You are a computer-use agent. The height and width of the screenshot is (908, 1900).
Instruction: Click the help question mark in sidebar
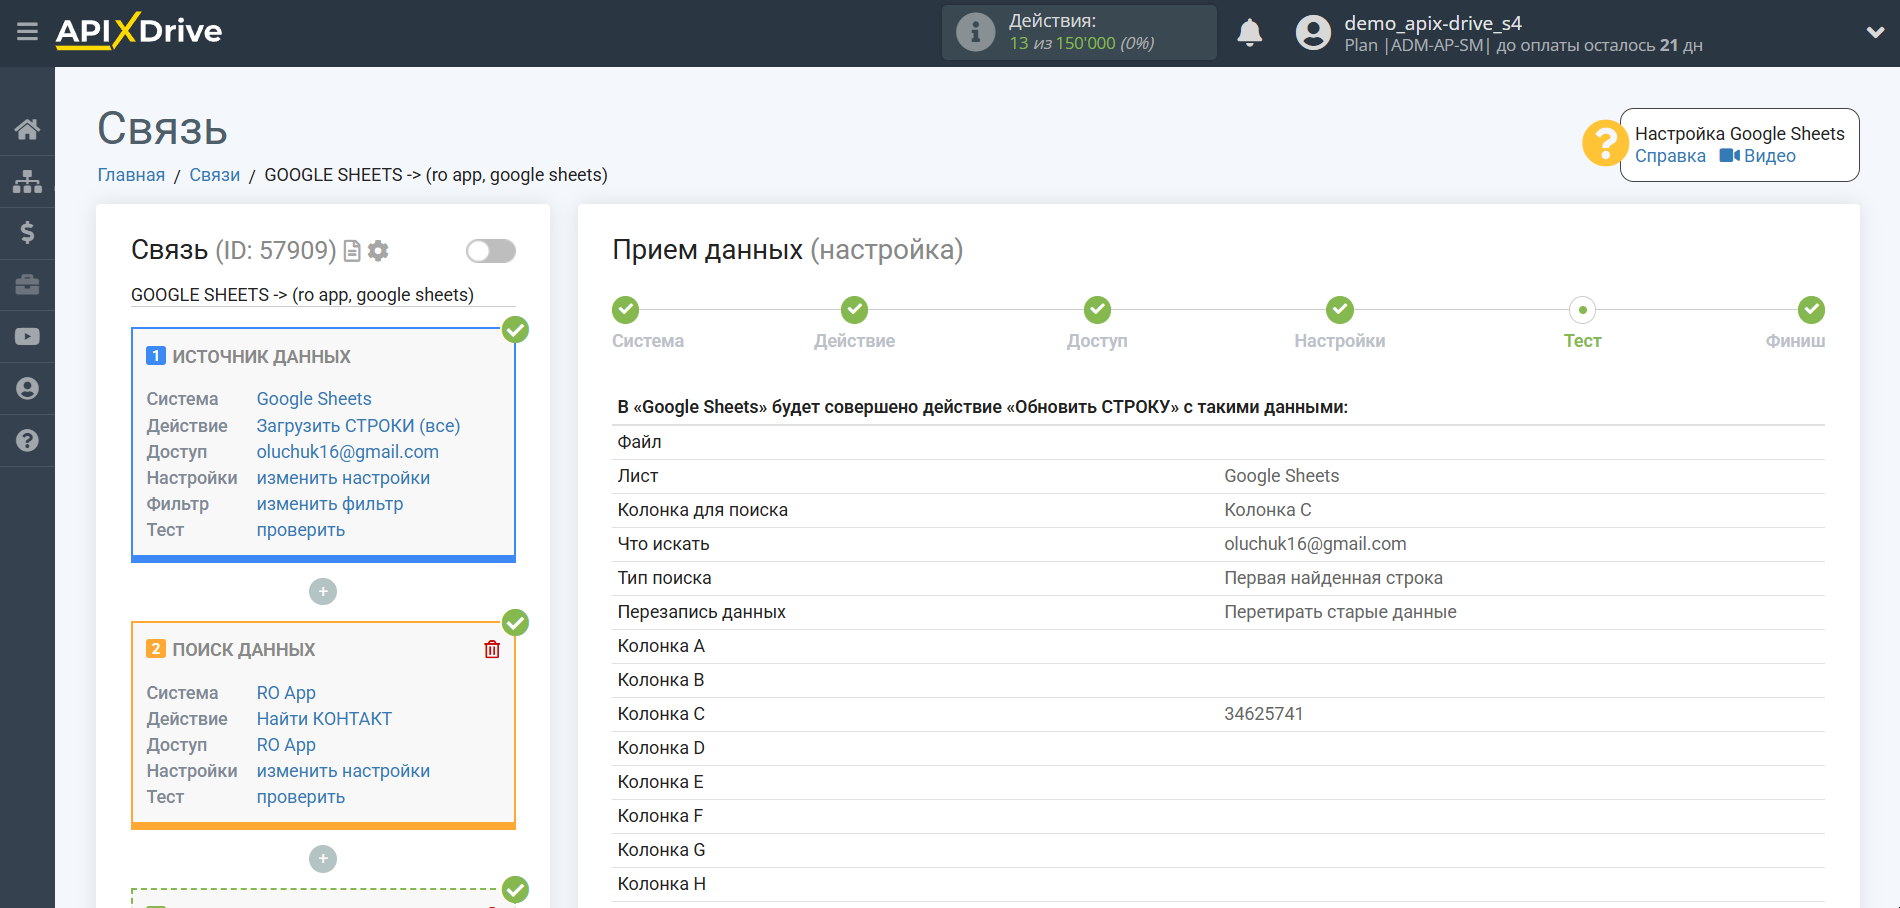[27, 441]
